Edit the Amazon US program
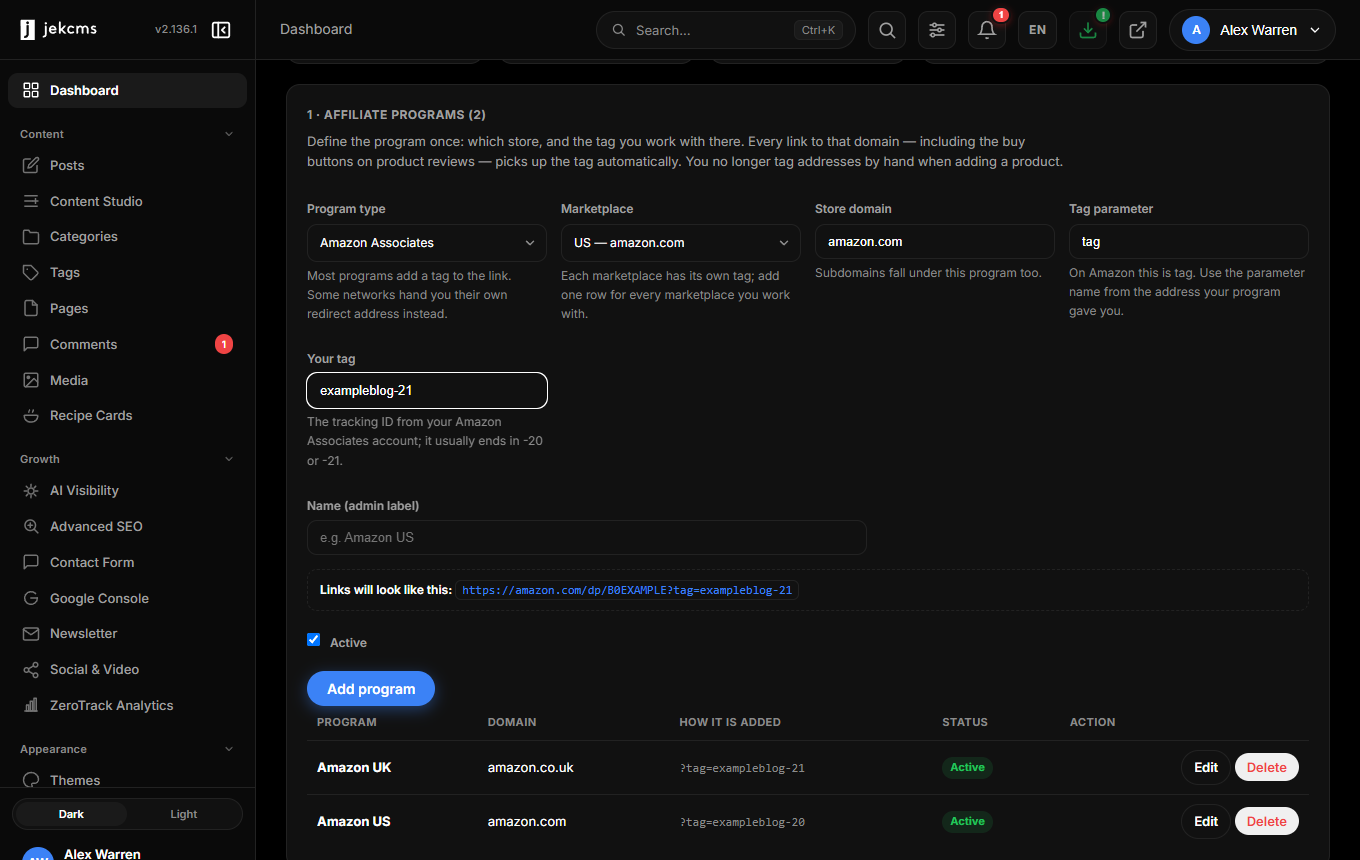Screen dimensions: 1360x860 [1206, 822]
